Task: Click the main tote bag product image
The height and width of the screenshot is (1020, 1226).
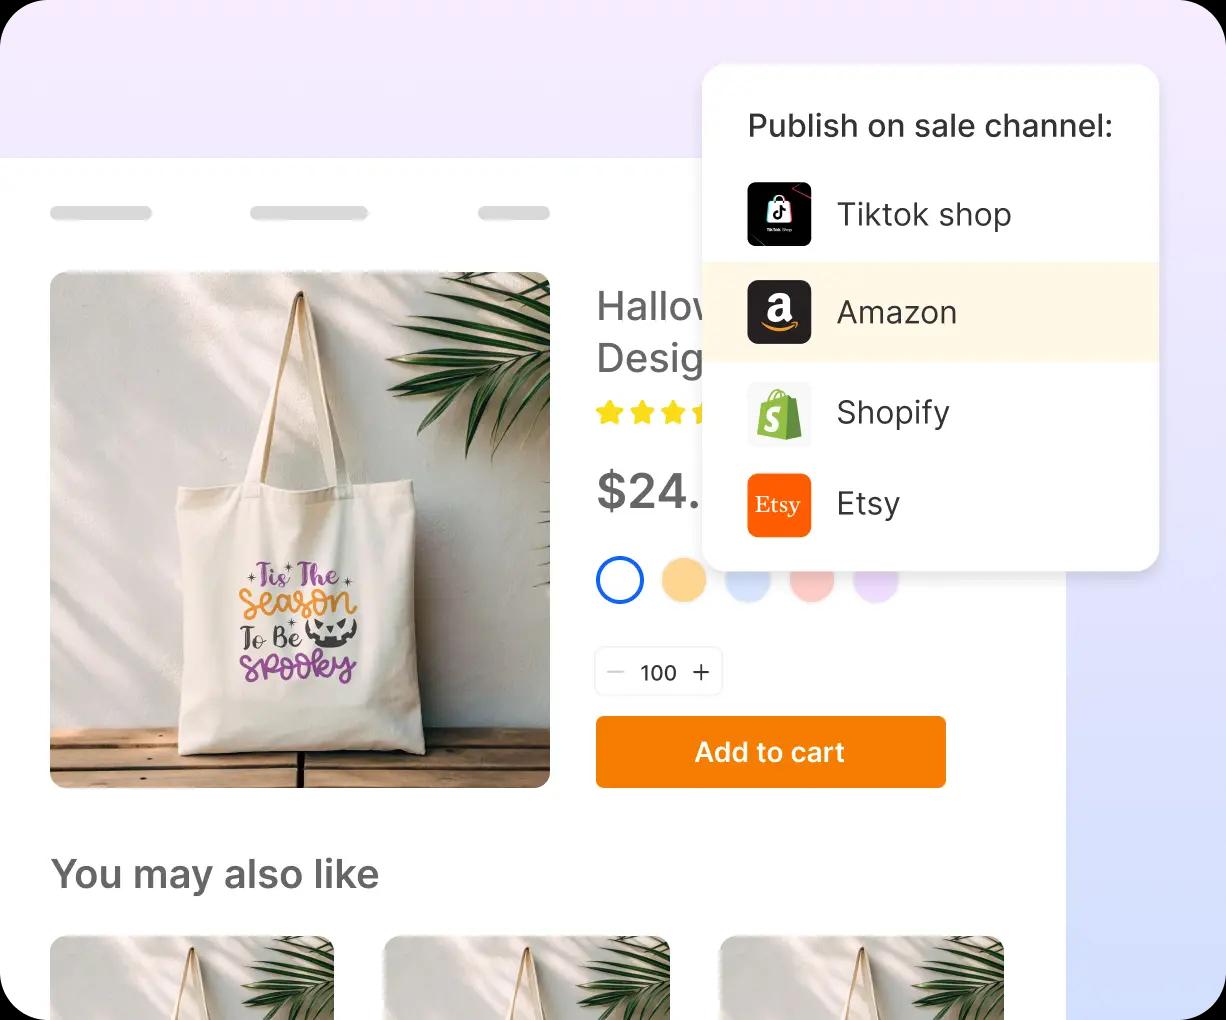Action: tap(300, 528)
